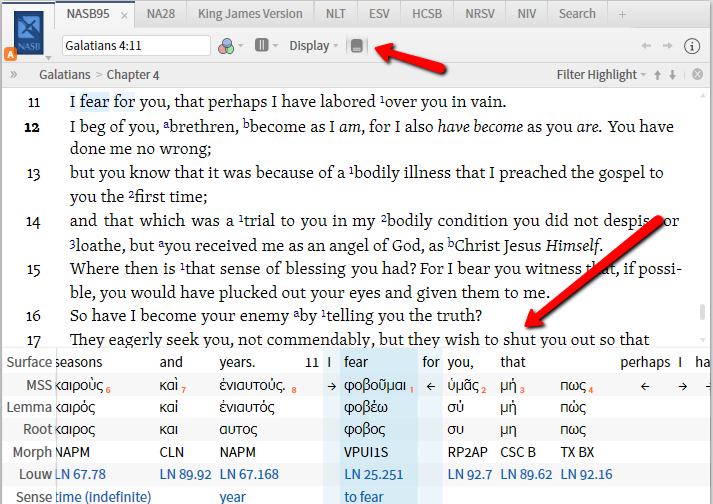Screen dimensions: 713x504
Task: Click the Greek word ἐνιαυτούς.
Action: coord(252,385)
